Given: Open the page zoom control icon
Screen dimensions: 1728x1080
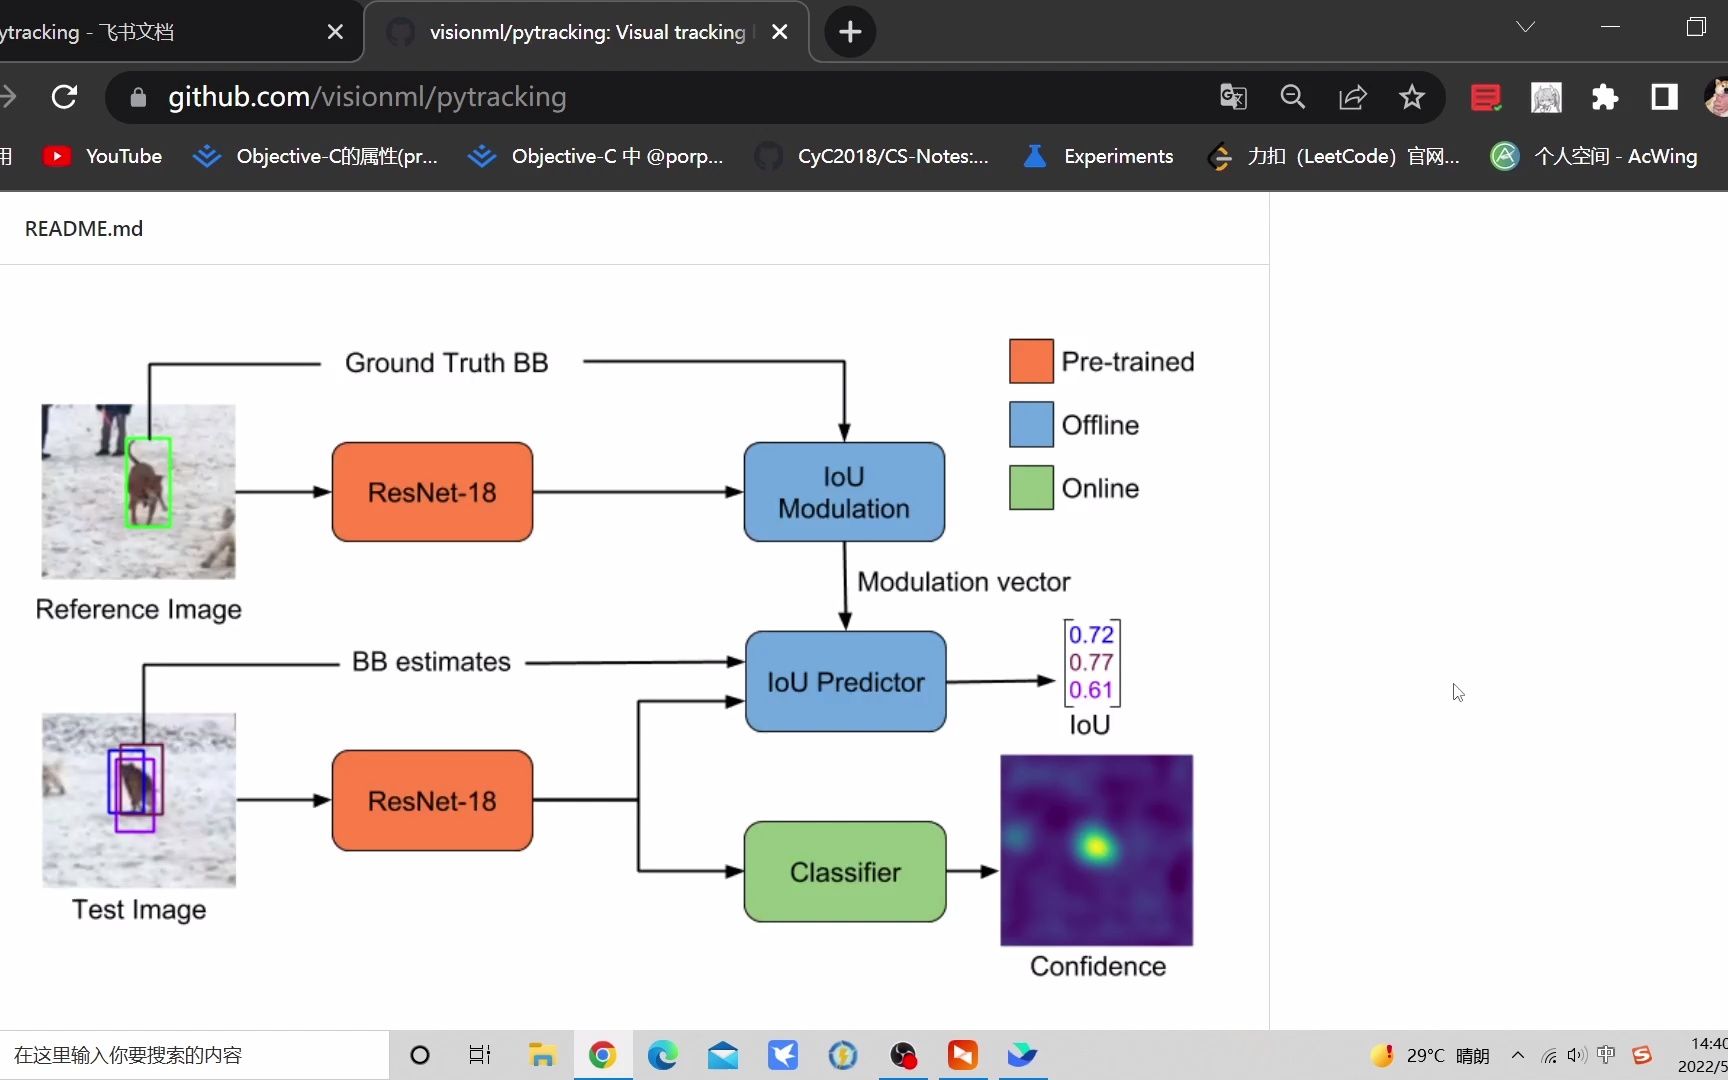Looking at the screenshot, I should [1293, 97].
